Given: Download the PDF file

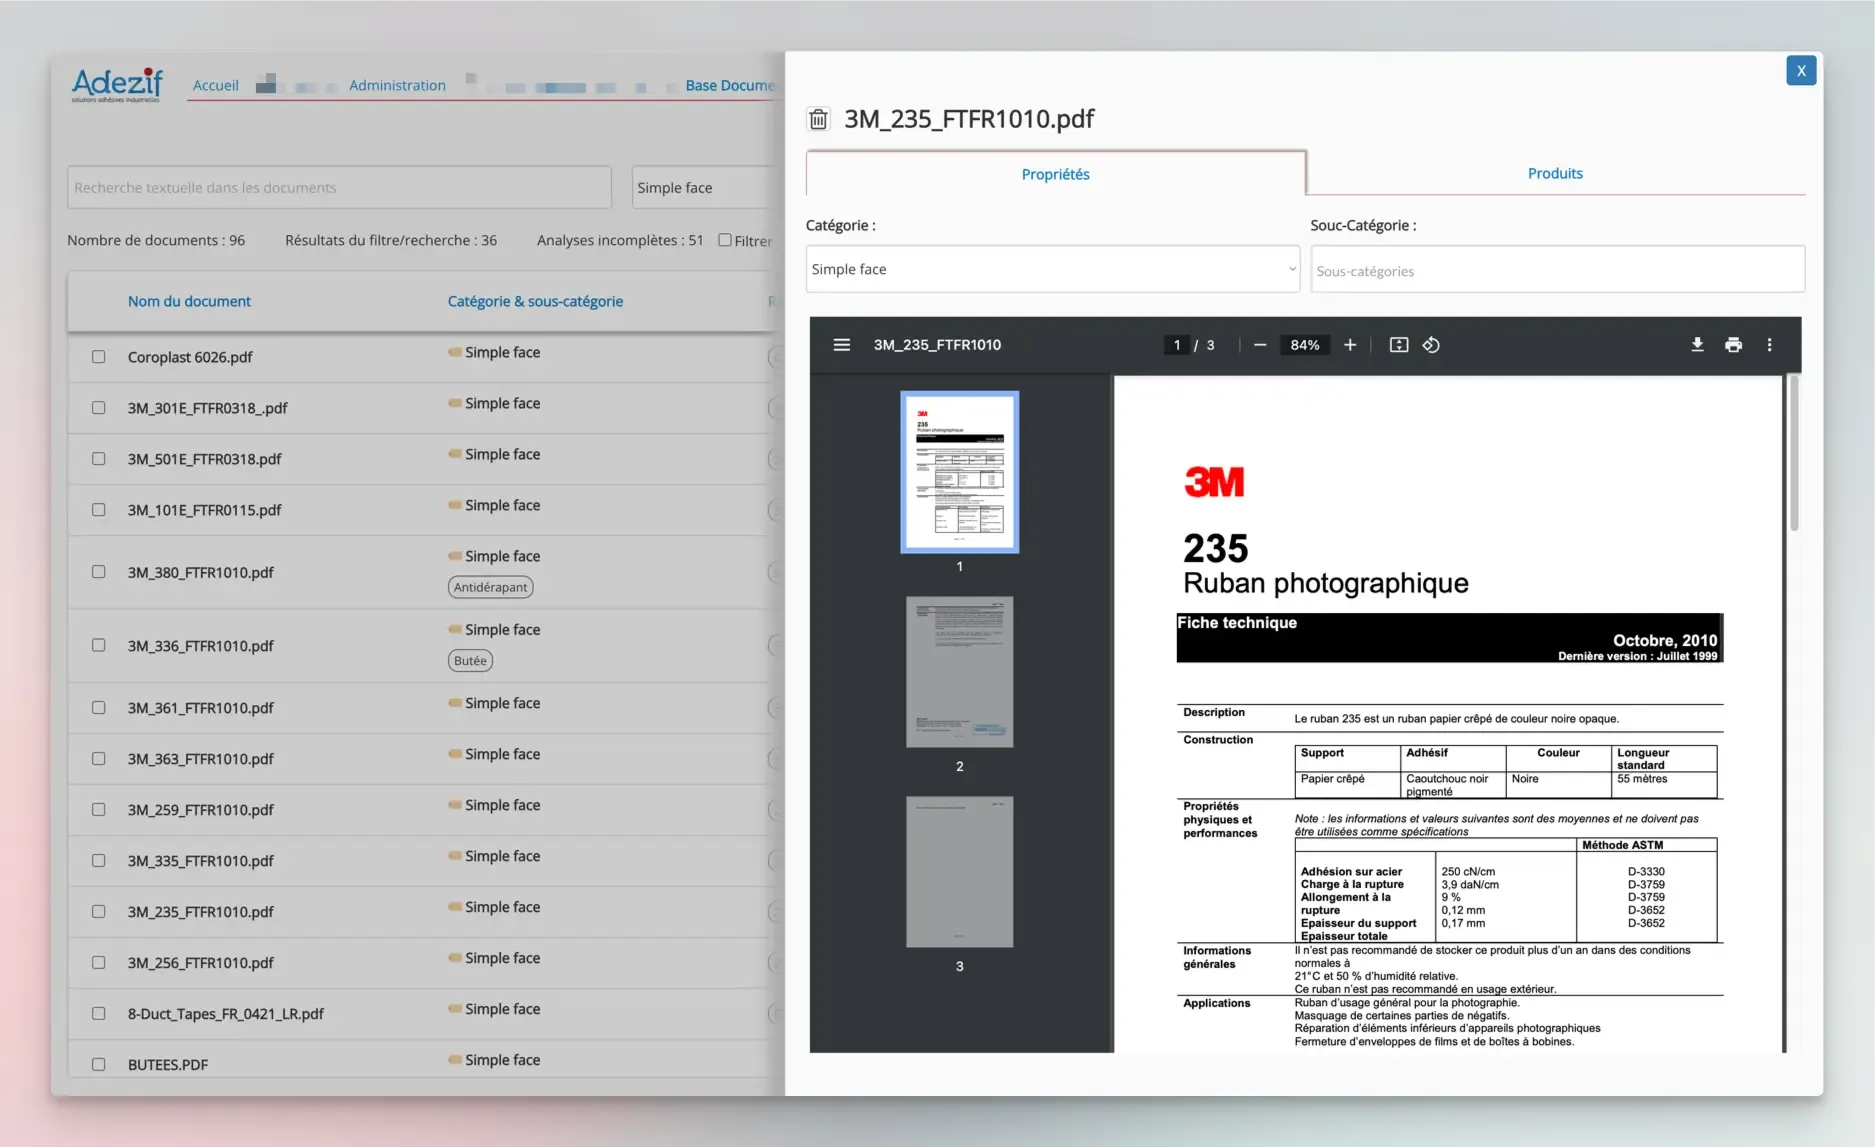Looking at the screenshot, I should click(1697, 345).
